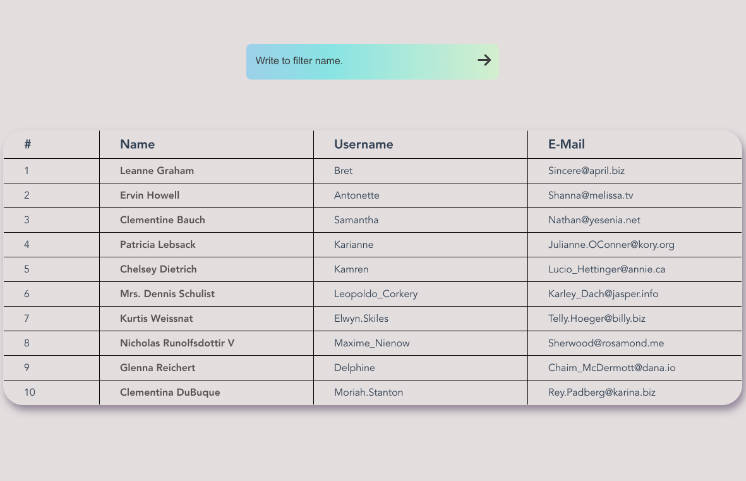The image size is (746, 481).
Task: Click email Sherwood@rosamond.me
Action: pos(605,343)
